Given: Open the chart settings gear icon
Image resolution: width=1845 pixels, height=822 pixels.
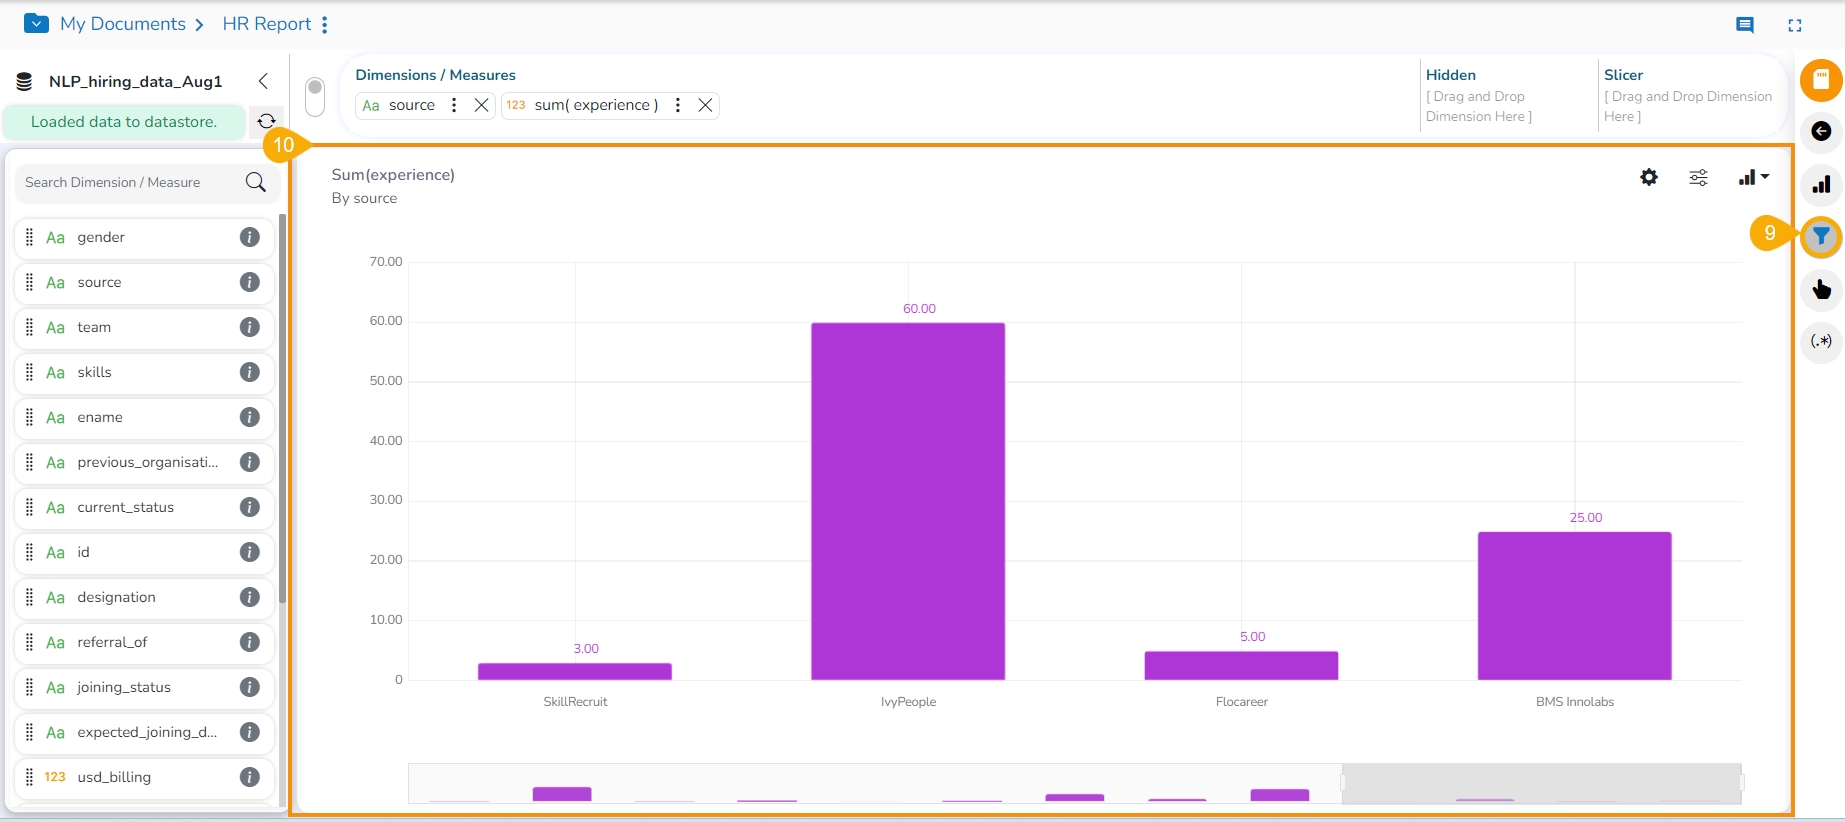Looking at the screenshot, I should [1649, 177].
